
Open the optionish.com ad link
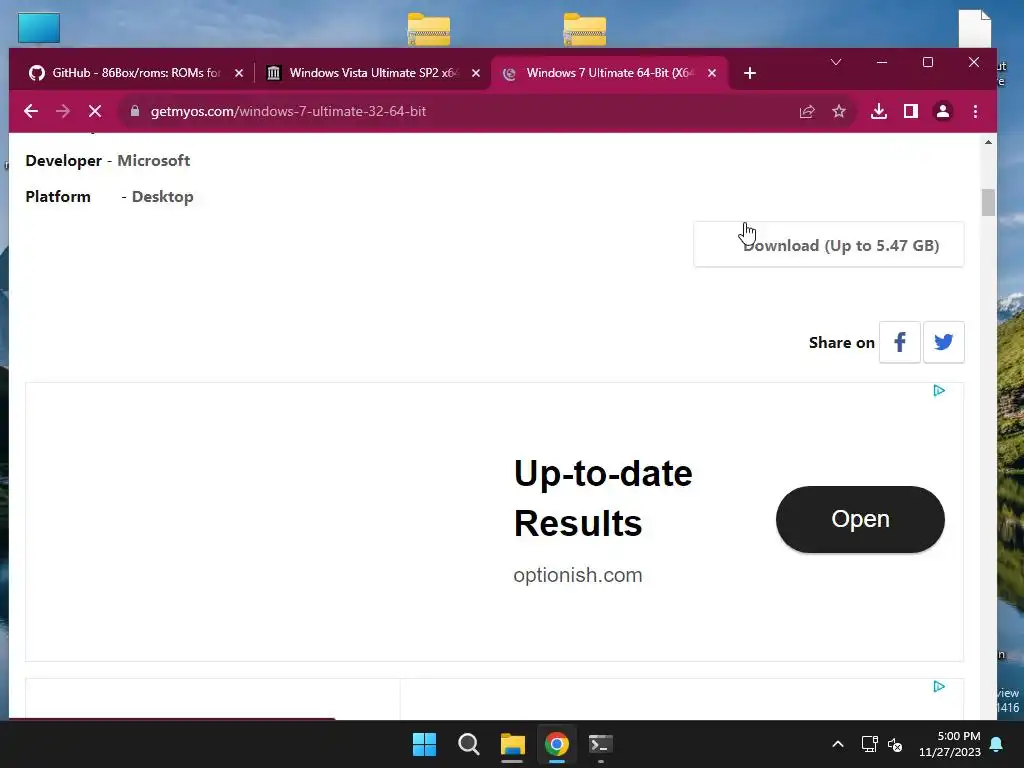click(x=578, y=575)
